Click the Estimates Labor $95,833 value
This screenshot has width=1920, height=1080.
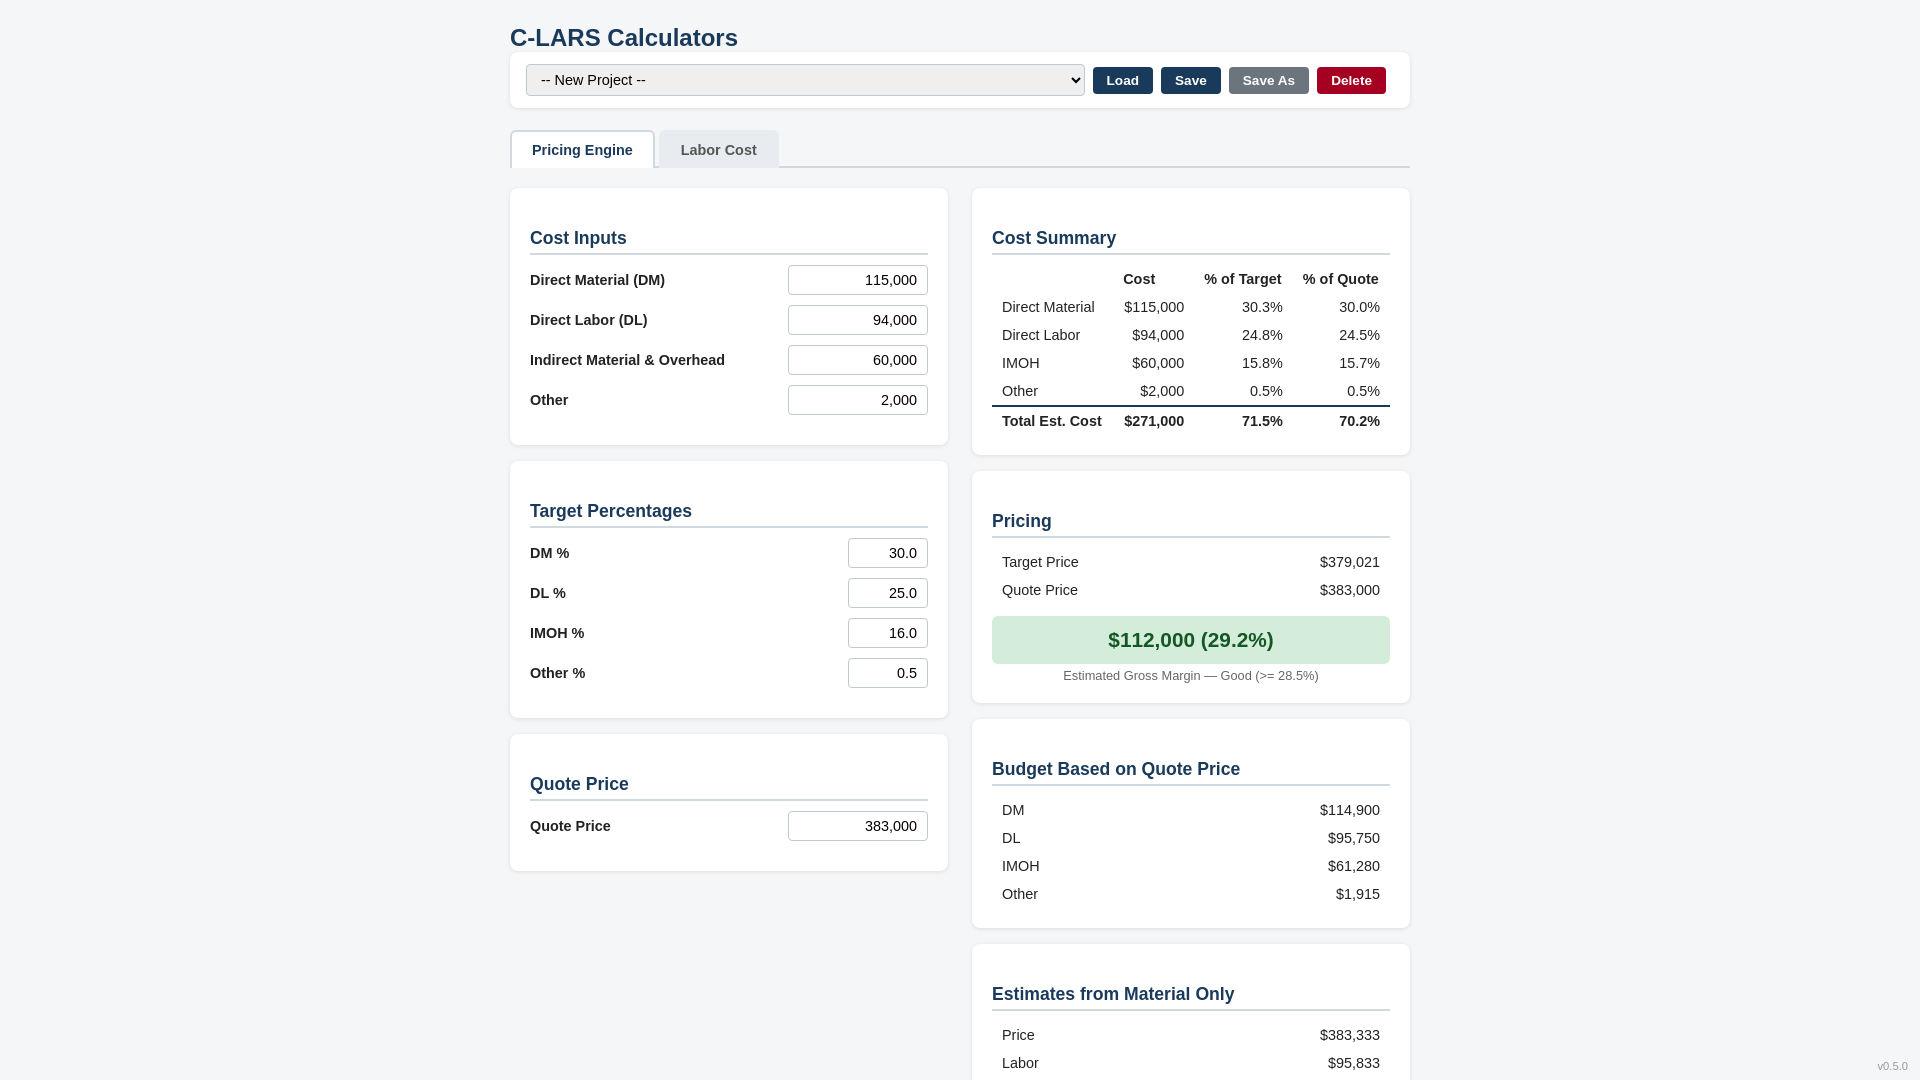[1354, 1063]
